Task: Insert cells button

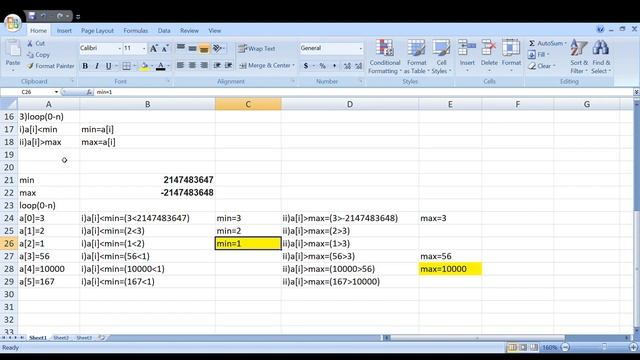Action: 467,56
